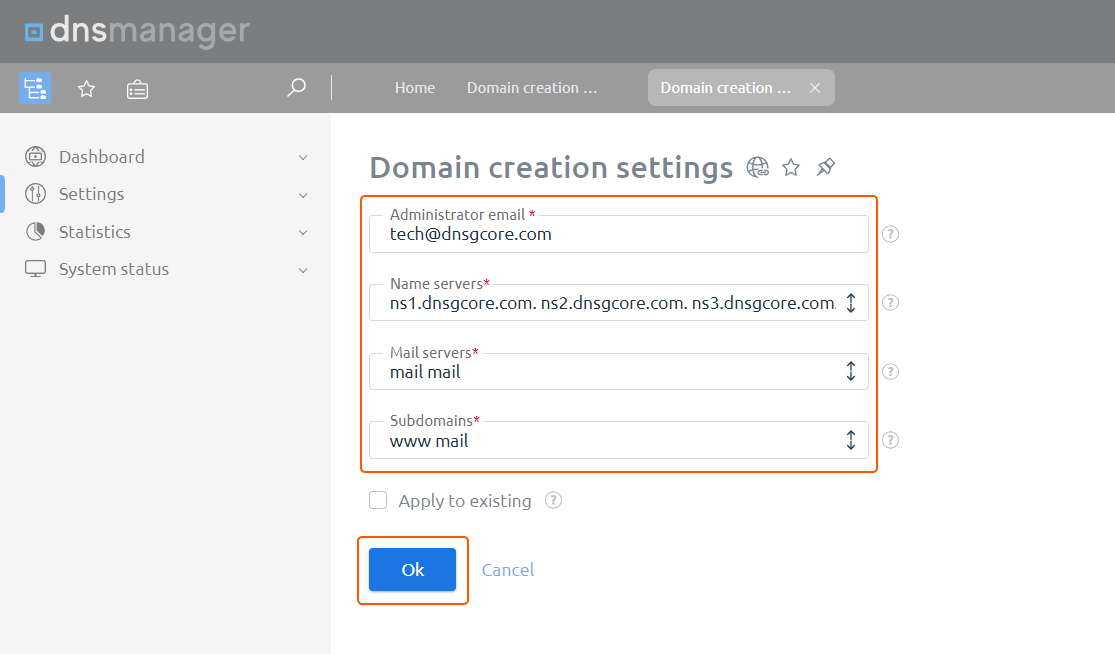
Task: Expand the Name servers field
Action: point(850,303)
